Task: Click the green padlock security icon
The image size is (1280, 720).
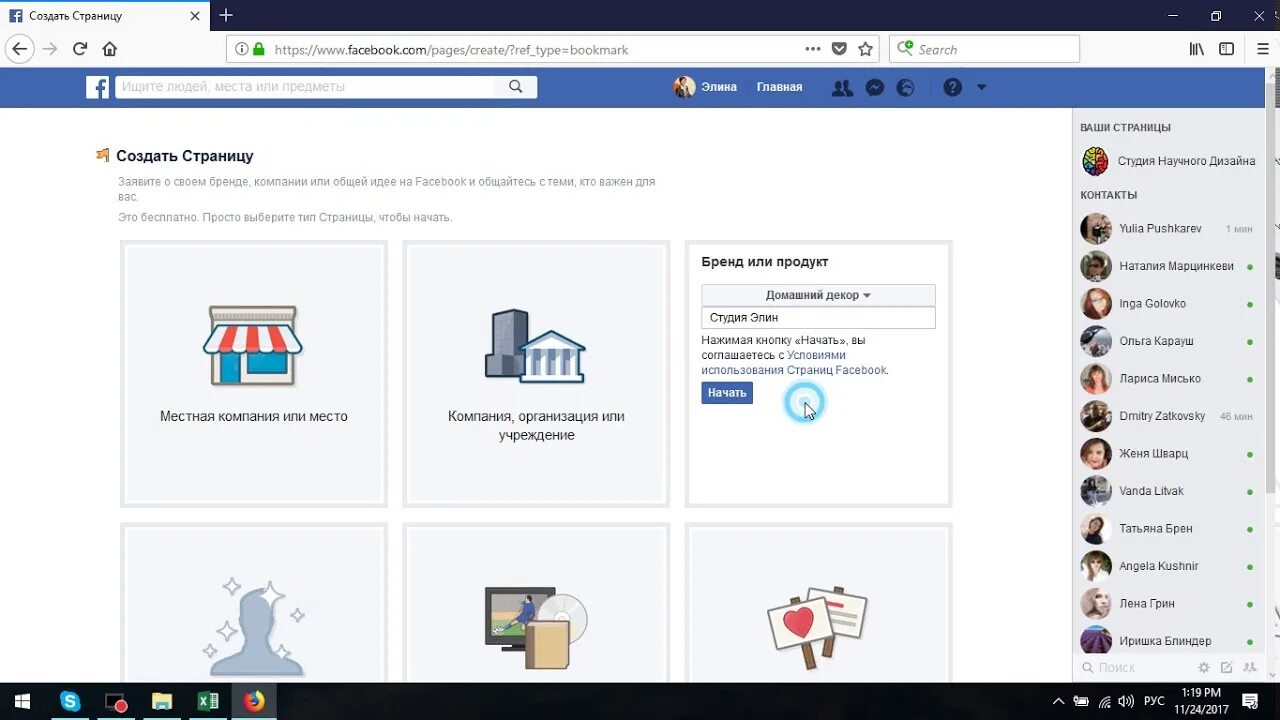Action: point(259,49)
